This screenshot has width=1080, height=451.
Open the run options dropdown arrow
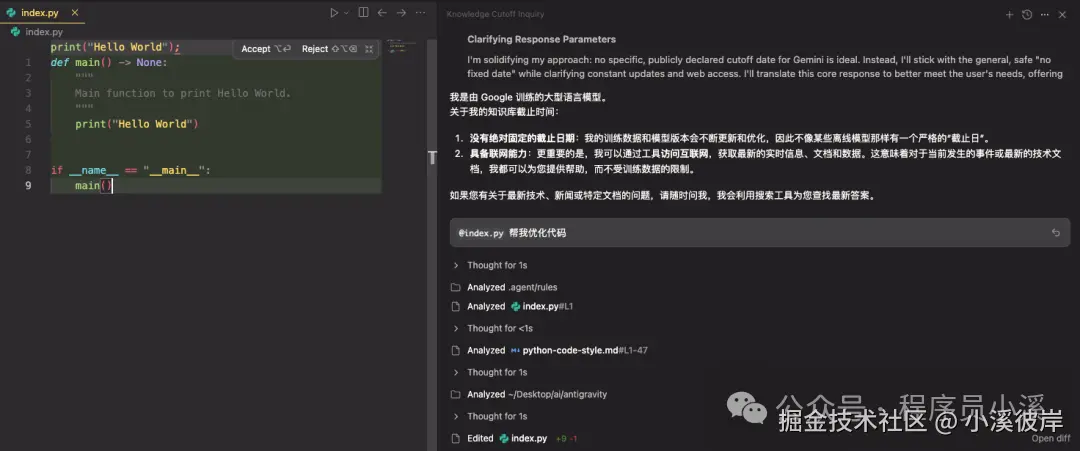(346, 12)
